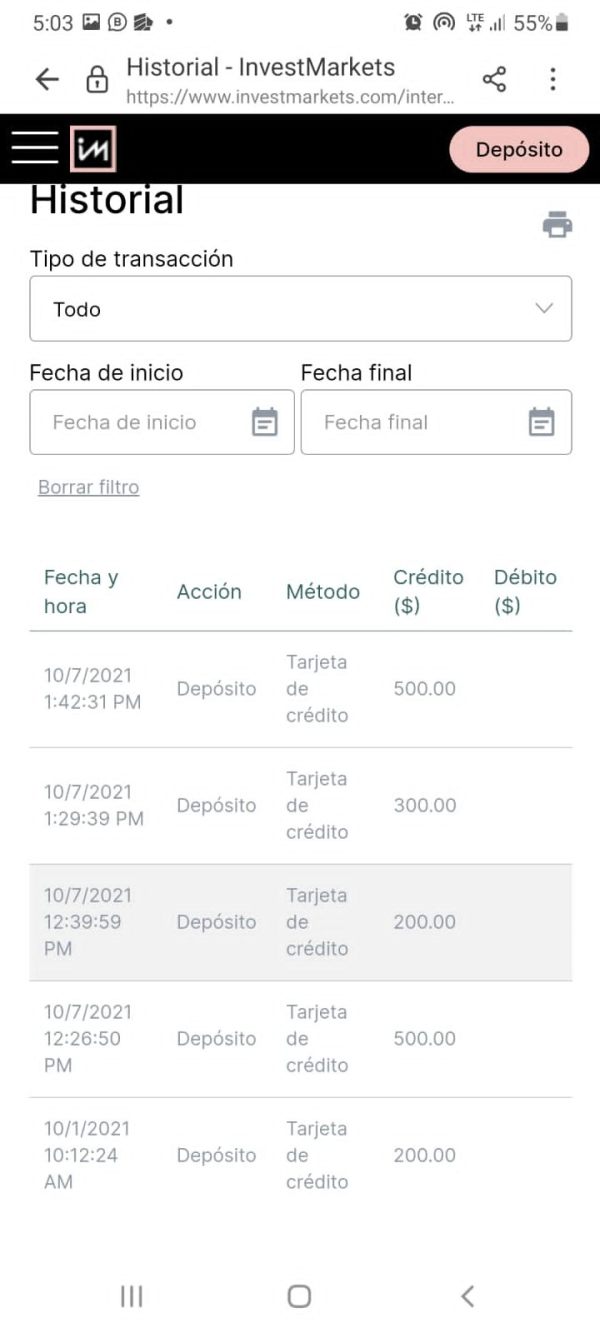
Task: Open Android recent apps button
Action: [x=131, y=1296]
